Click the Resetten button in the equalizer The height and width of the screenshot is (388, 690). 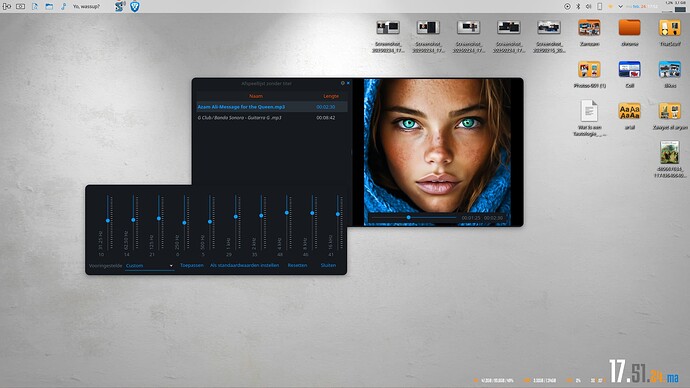click(x=297, y=265)
